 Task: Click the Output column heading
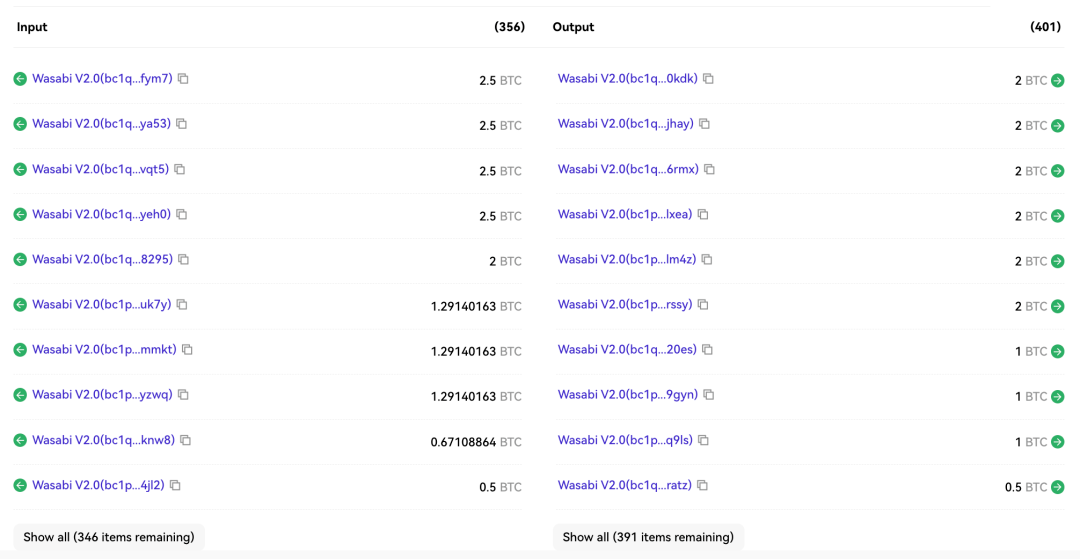click(x=573, y=27)
